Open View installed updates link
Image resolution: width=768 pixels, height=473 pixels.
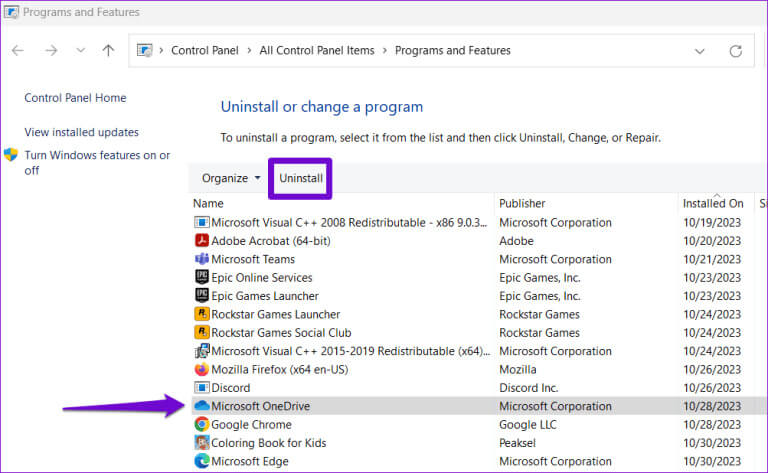tap(81, 132)
